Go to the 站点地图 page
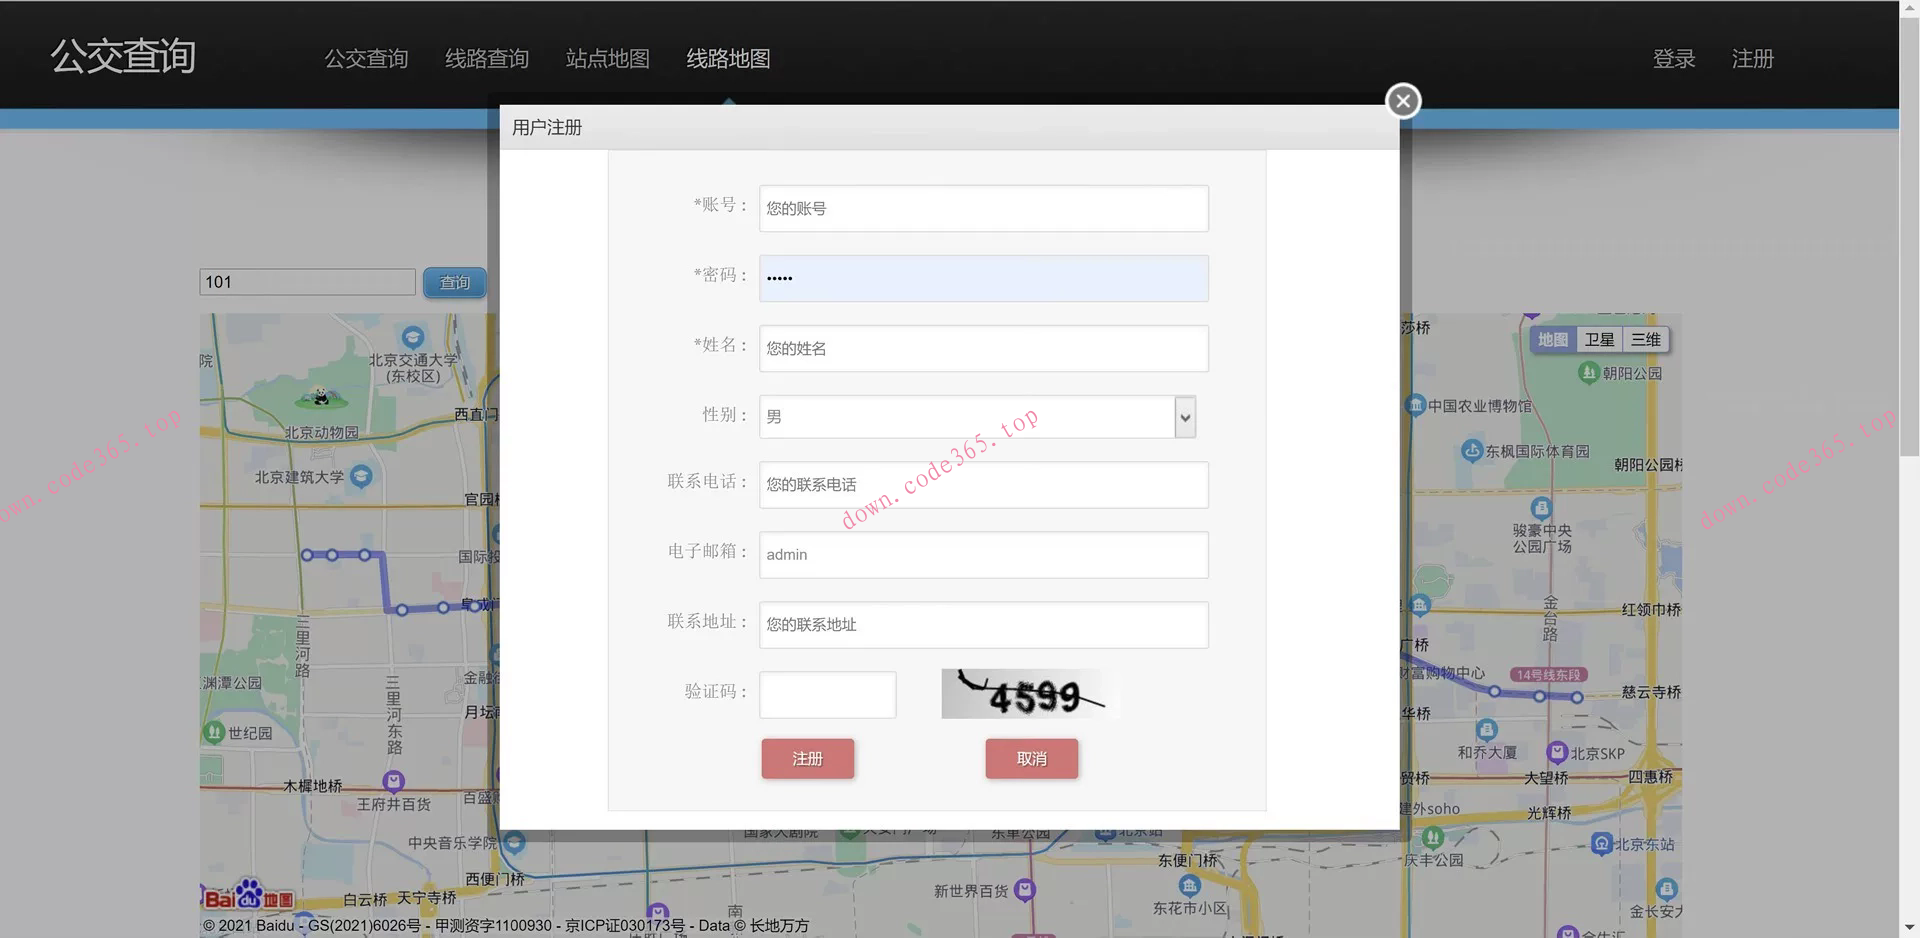This screenshot has width=1920, height=938. (607, 59)
